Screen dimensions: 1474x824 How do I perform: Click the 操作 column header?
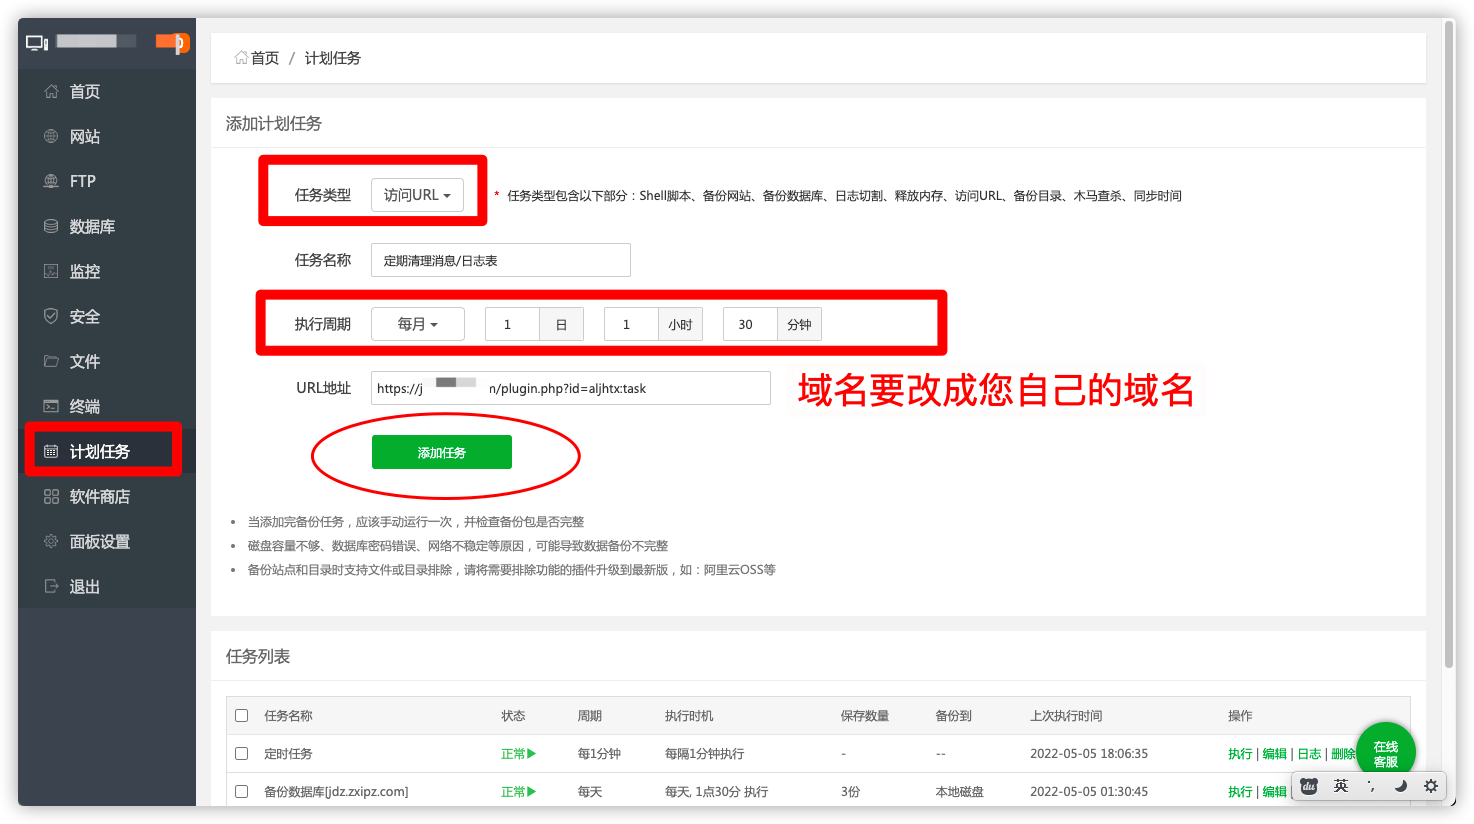click(x=1240, y=716)
